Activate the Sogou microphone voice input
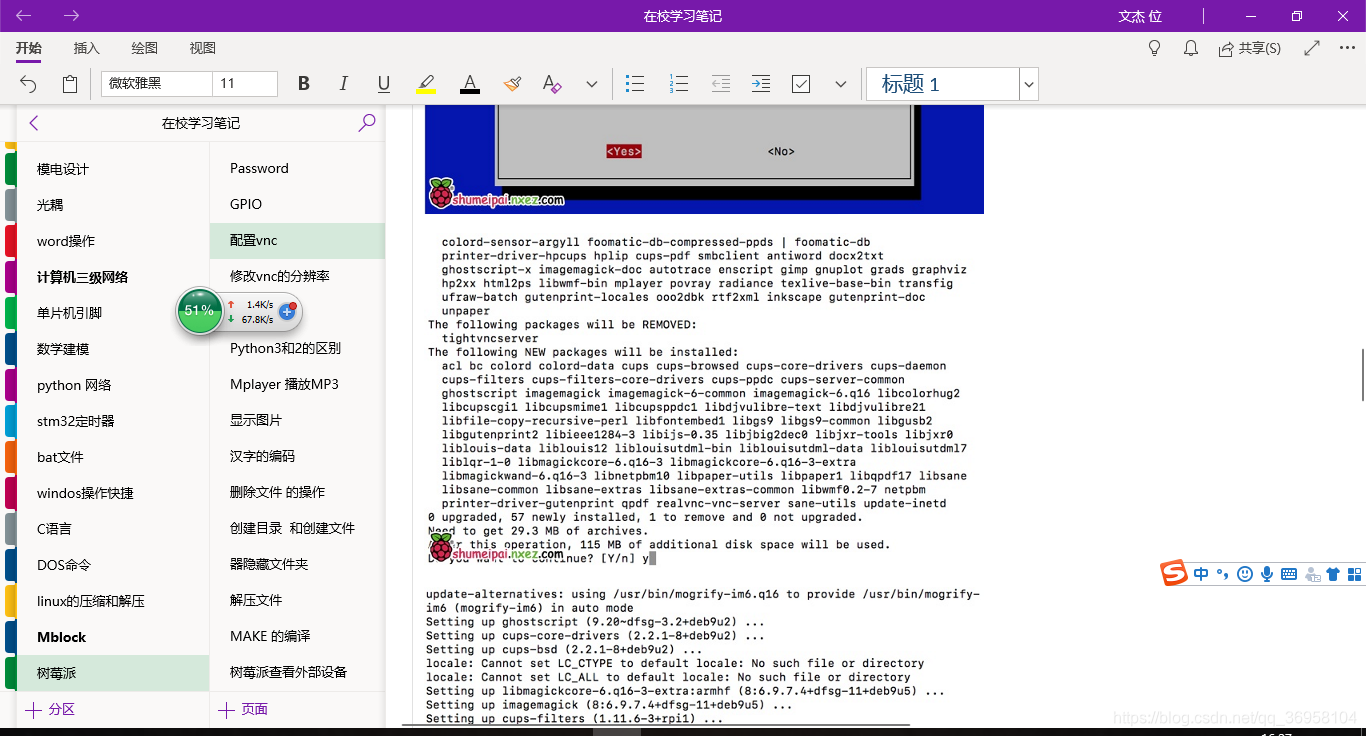 [1267, 574]
